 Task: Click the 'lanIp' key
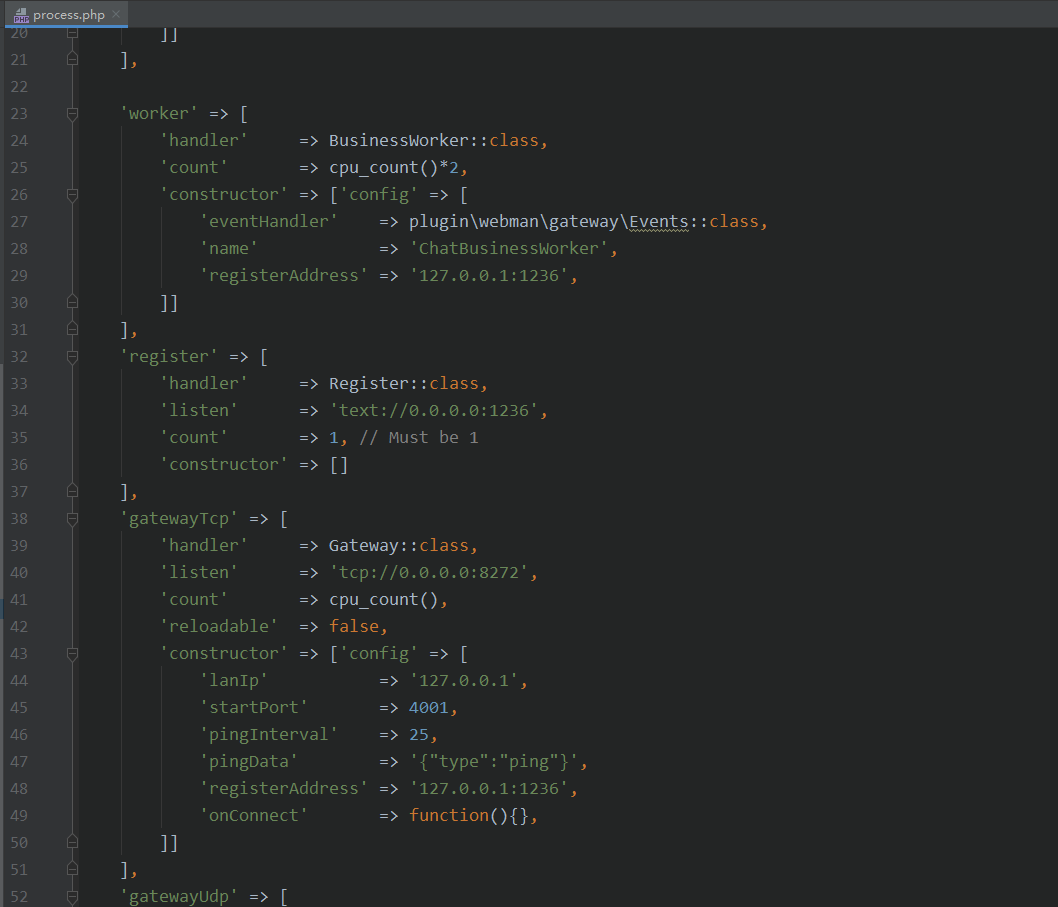pyautogui.click(x=233, y=680)
